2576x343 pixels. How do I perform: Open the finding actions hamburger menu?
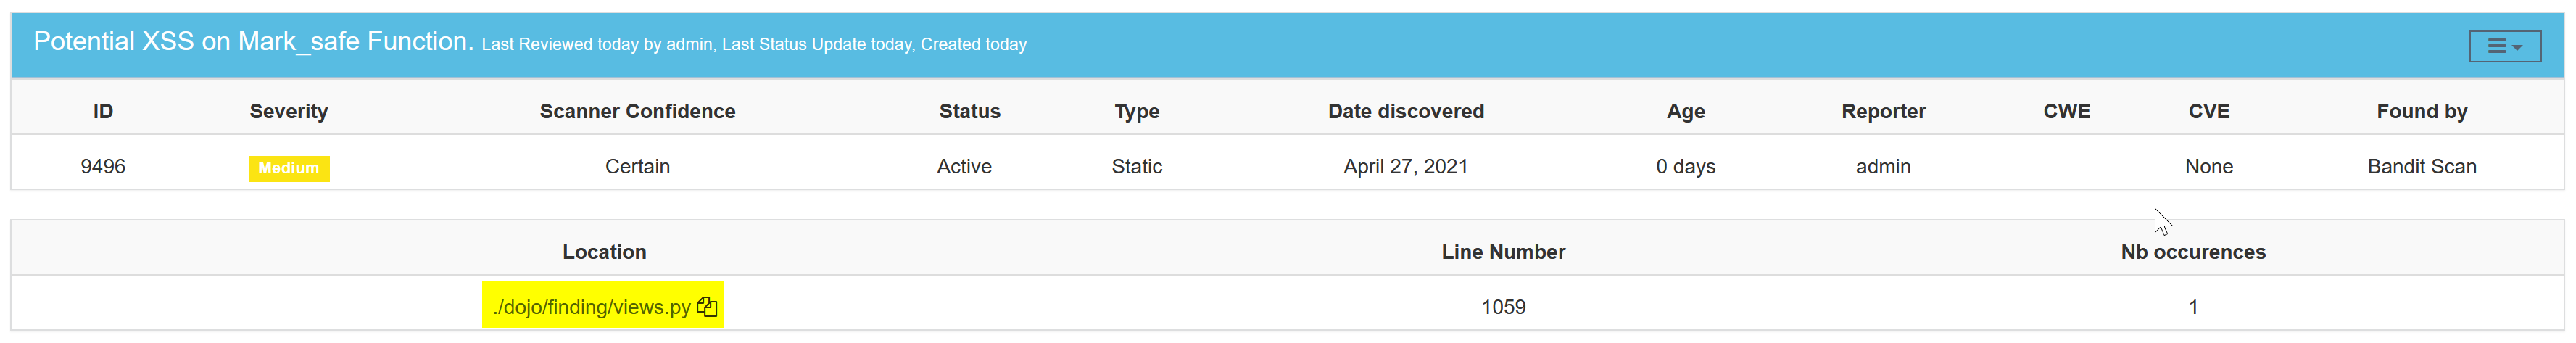pyautogui.click(x=2504, y=46)
